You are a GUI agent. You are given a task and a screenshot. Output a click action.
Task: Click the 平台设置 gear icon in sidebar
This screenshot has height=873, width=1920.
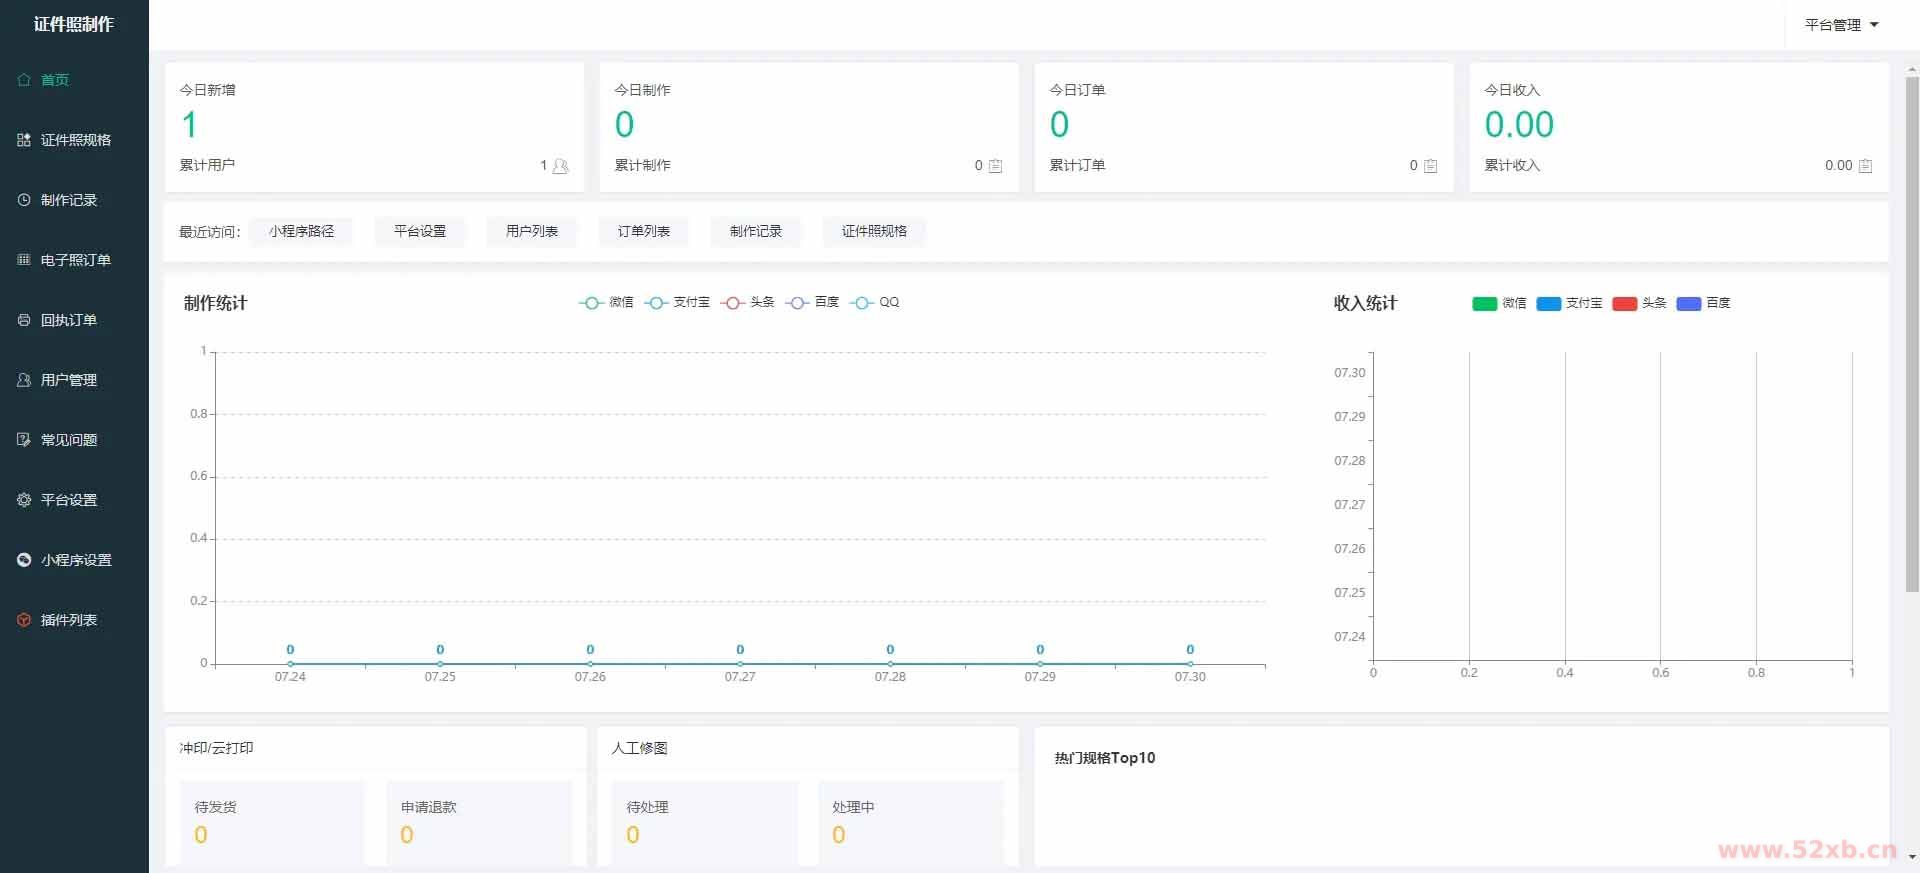click(x=24, y=500)
